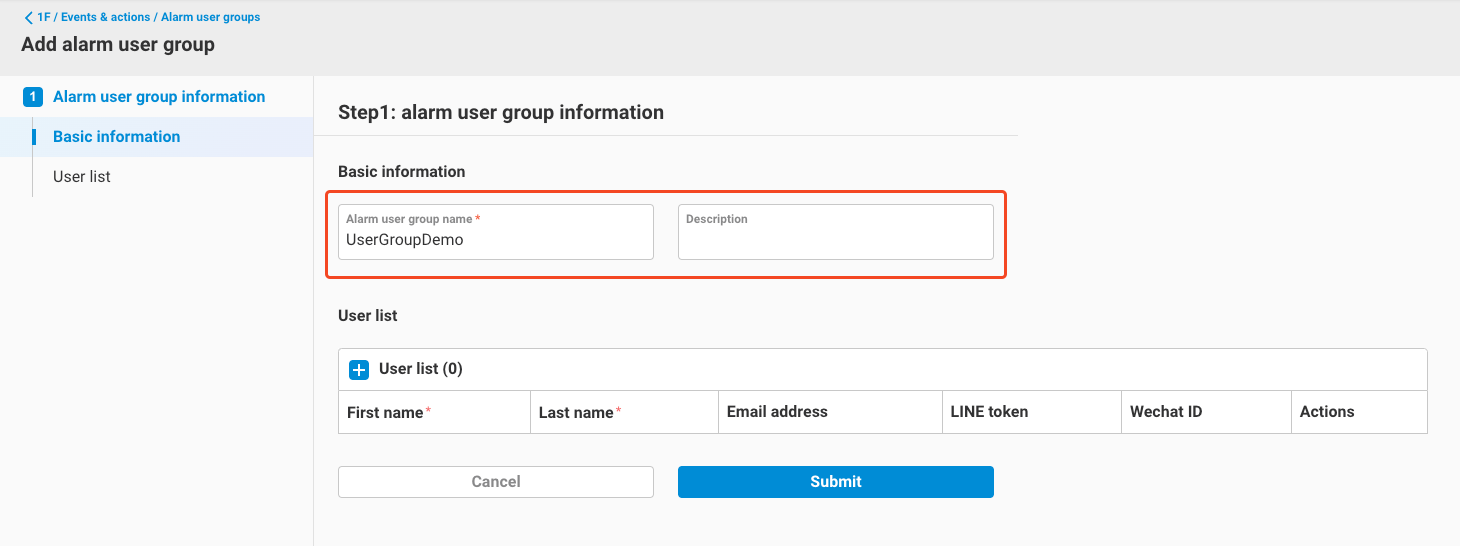Return to Alarm user groups via breadcrumb
The height and width of the screenshot is (546, 1460).
click(210, 17)
